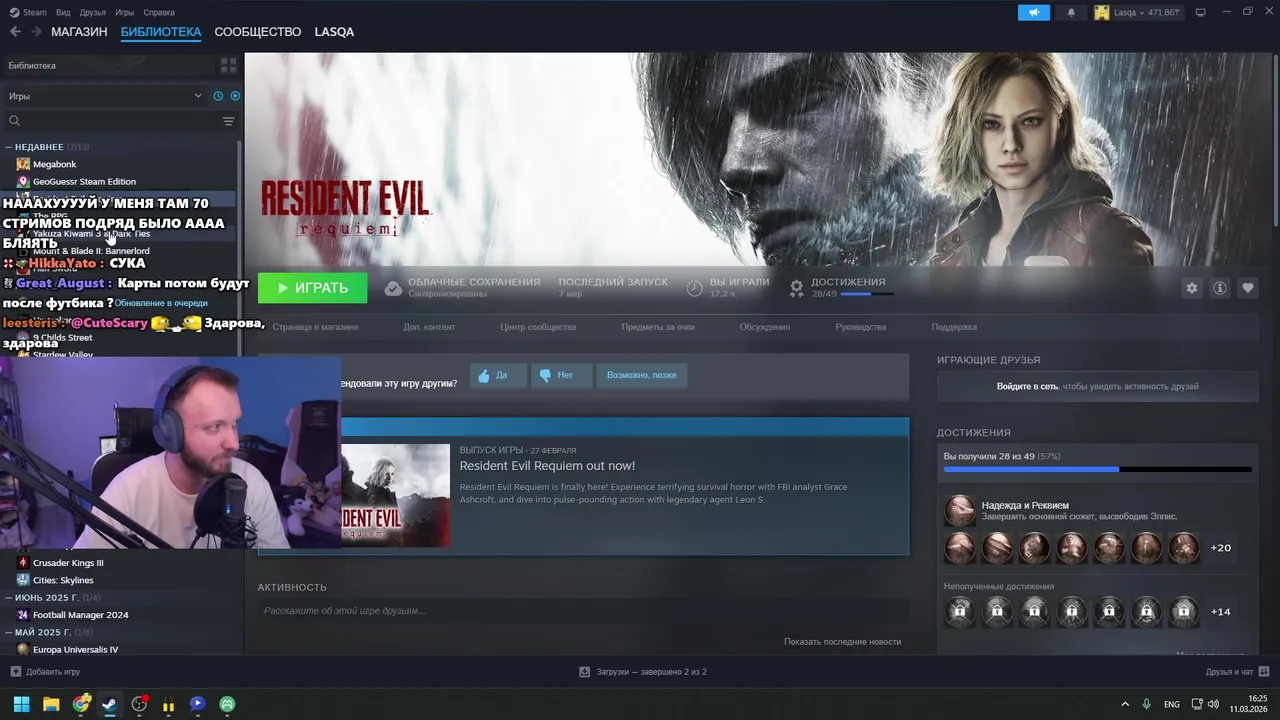Image resolution: width=1280 pixels, height=720 pixels.
Task: Open Центр сообщества link
Action: [538, 327]
